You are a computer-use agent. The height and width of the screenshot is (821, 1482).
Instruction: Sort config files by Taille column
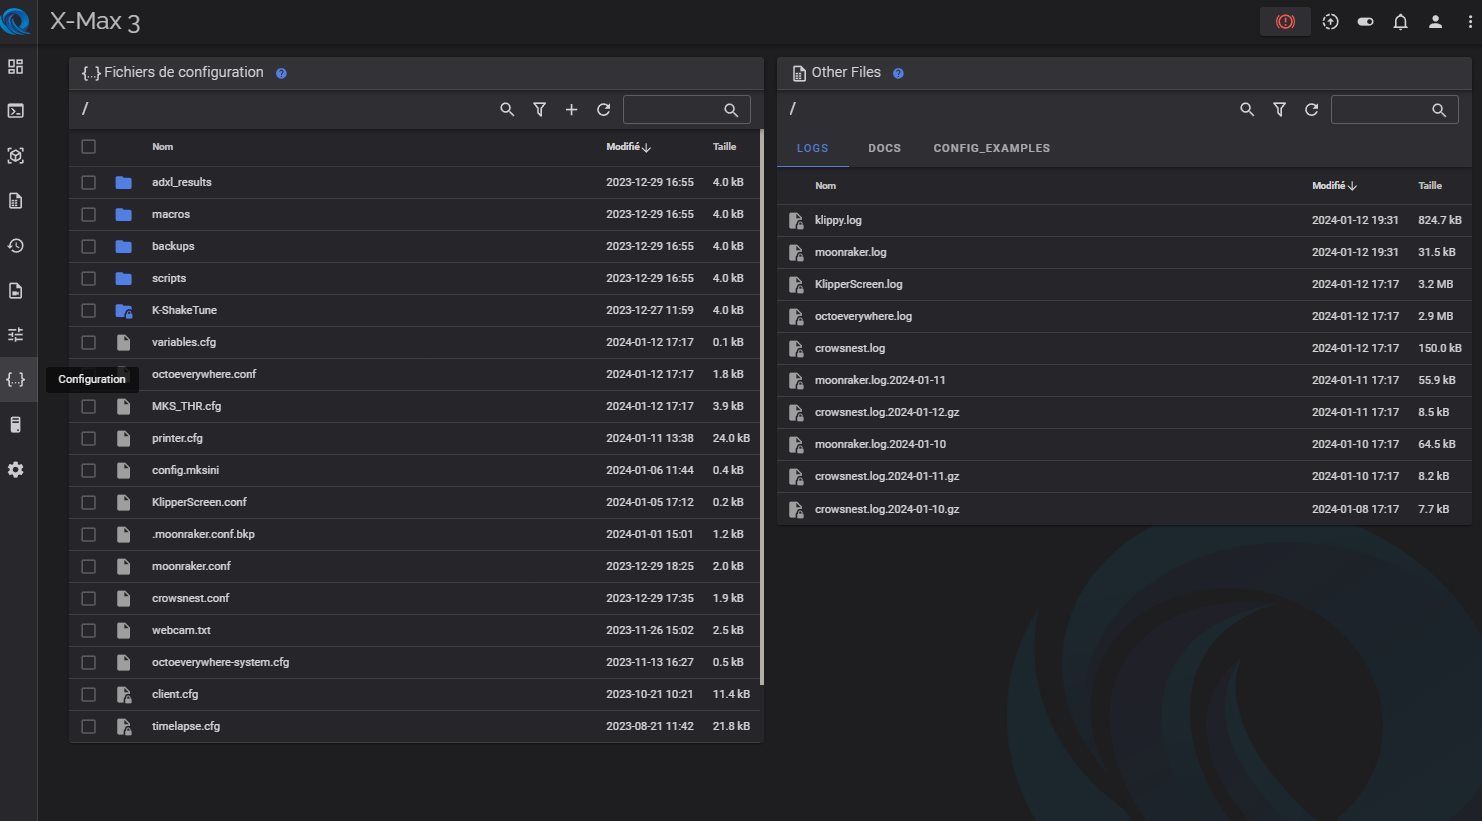tap(724, 147)
